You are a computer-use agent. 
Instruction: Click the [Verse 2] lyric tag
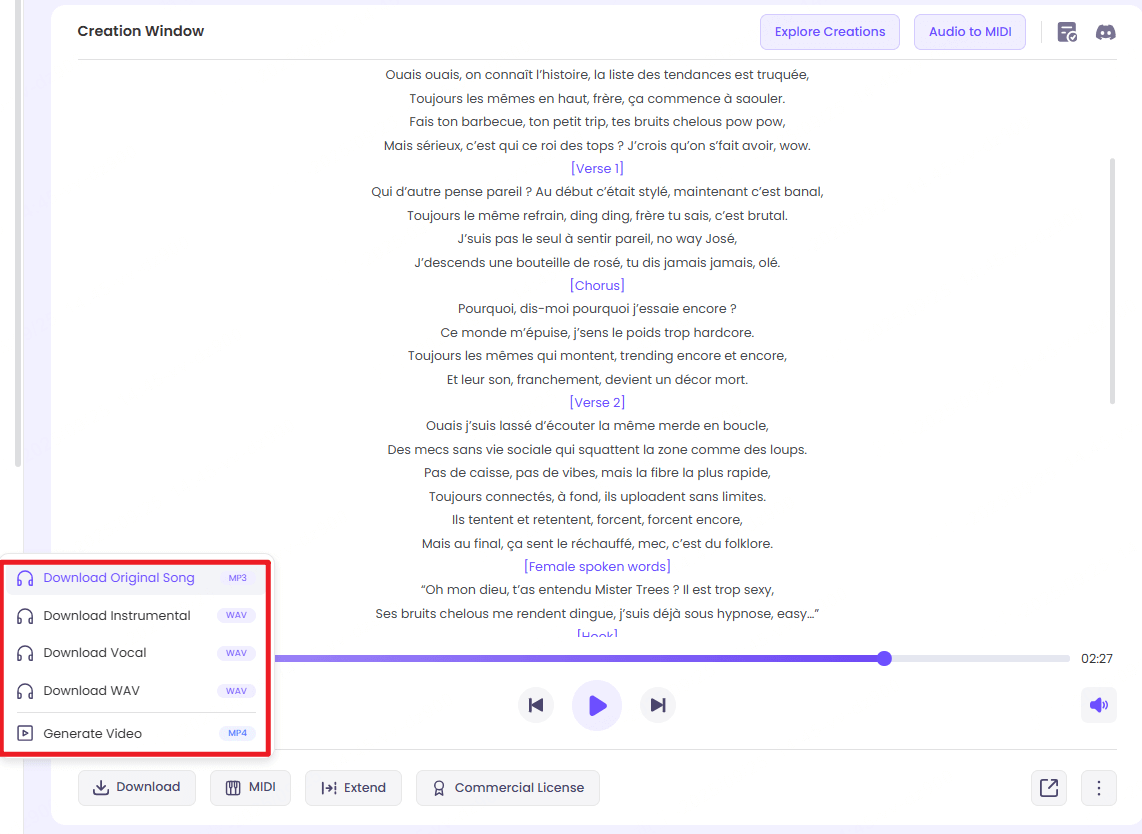tap(597, 402)
